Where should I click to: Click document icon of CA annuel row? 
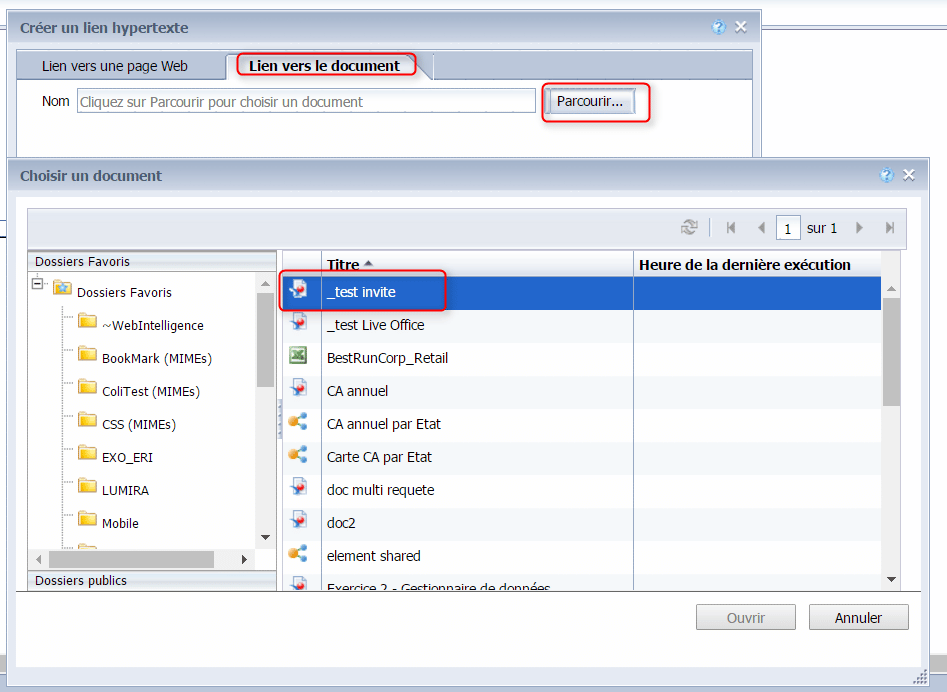click(298, 388)
